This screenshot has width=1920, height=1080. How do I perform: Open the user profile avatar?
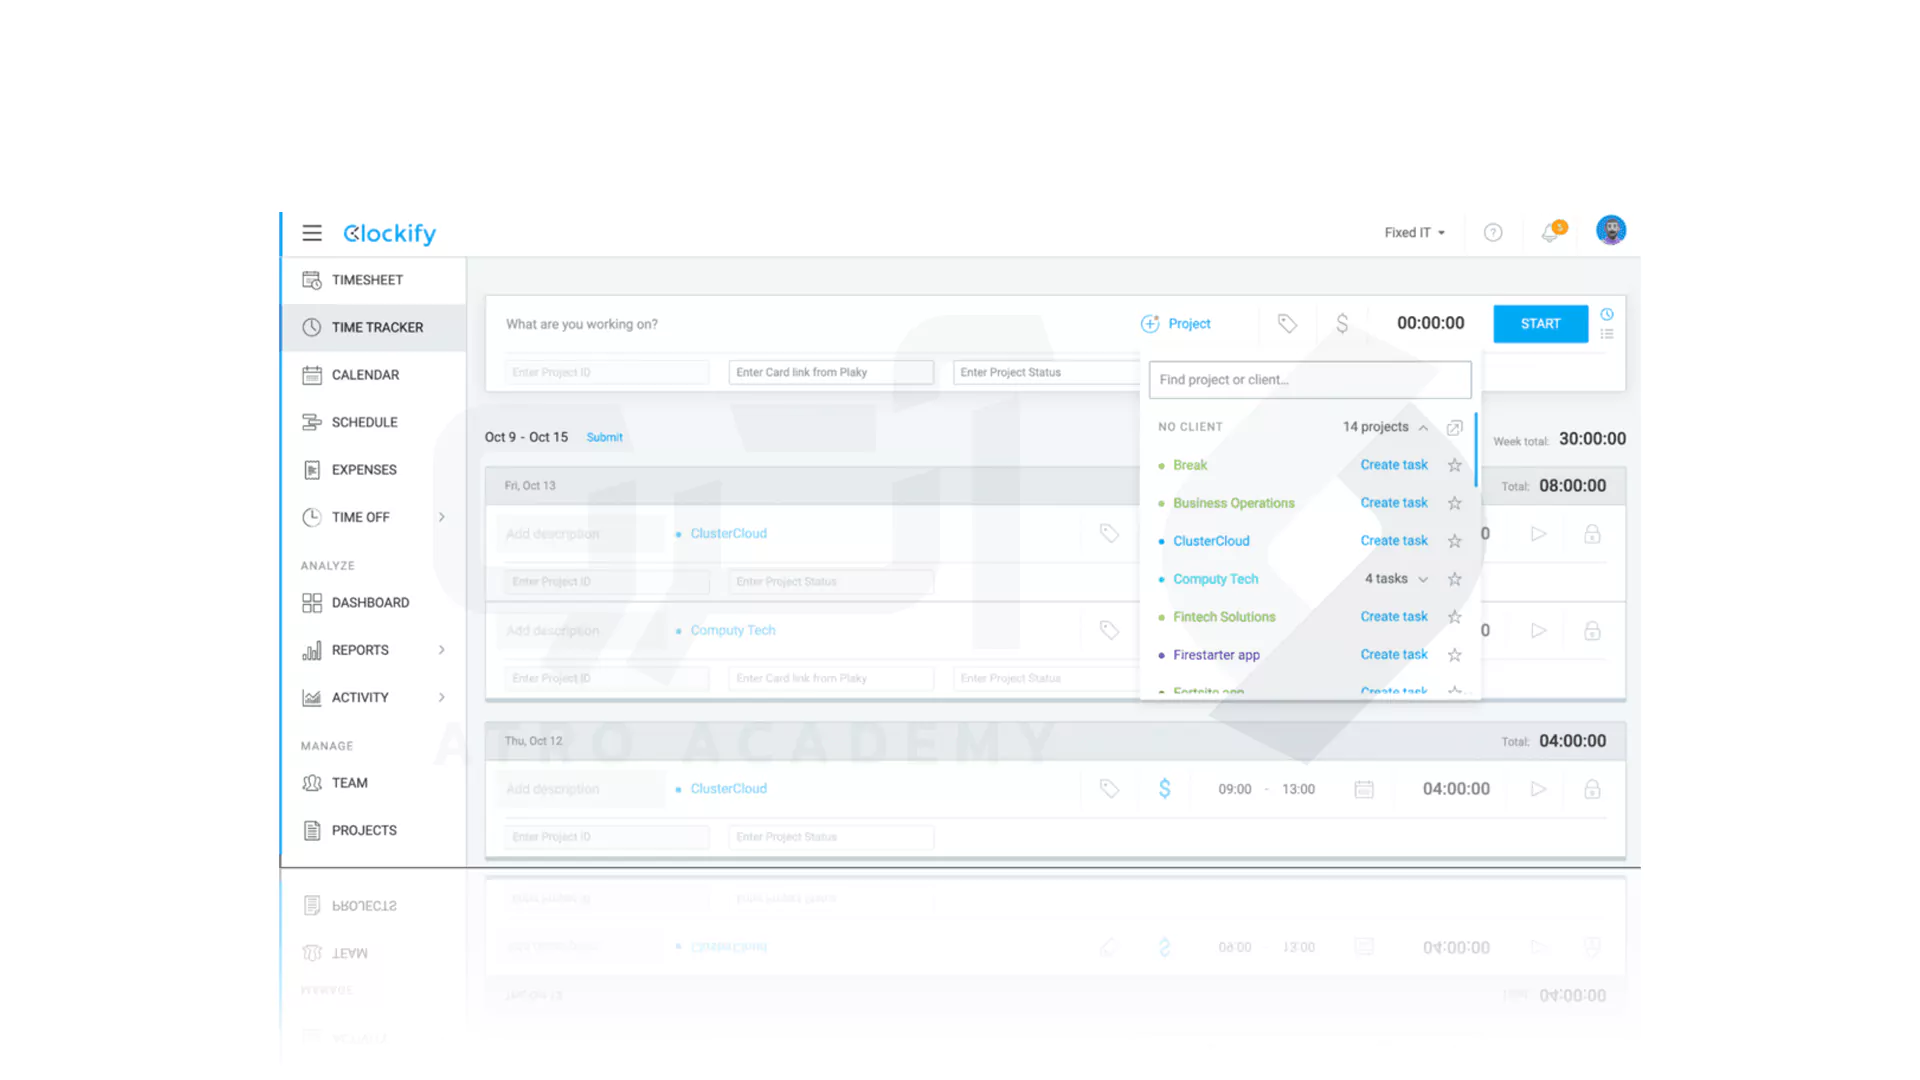click(1611, 230)
